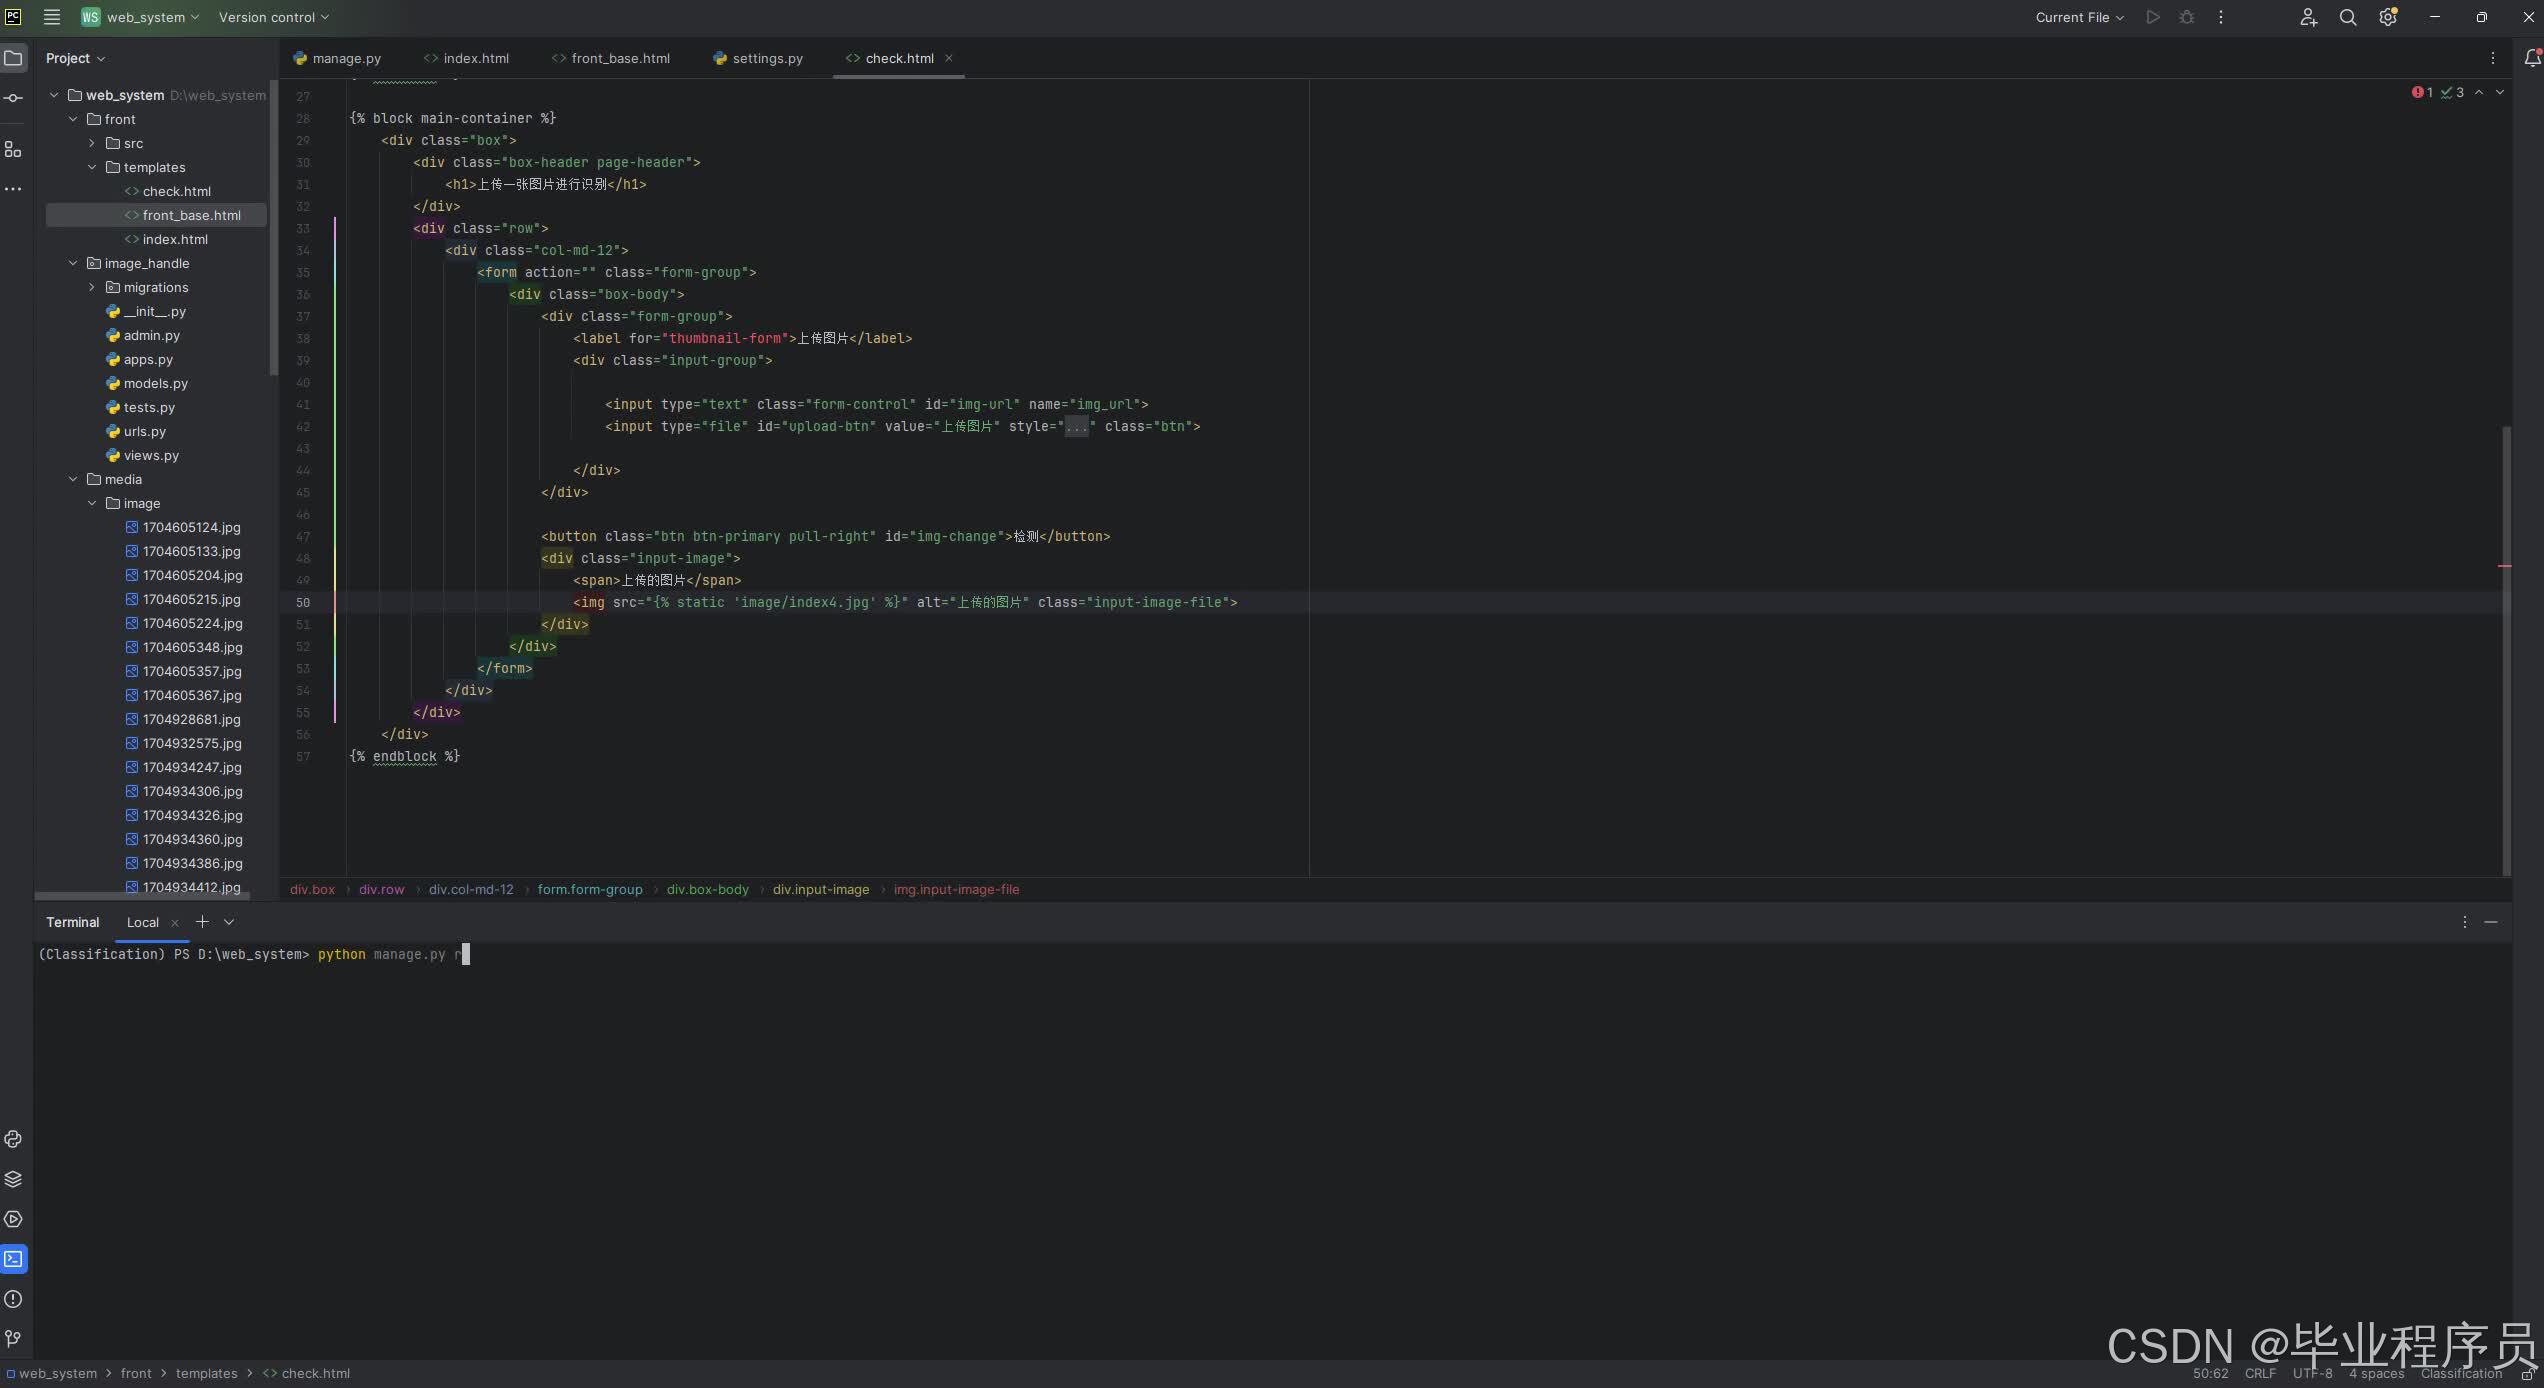Open Python Console from the left sidebar
Viewport: 2544px width, 1388px height.
tap(13, 1139)
